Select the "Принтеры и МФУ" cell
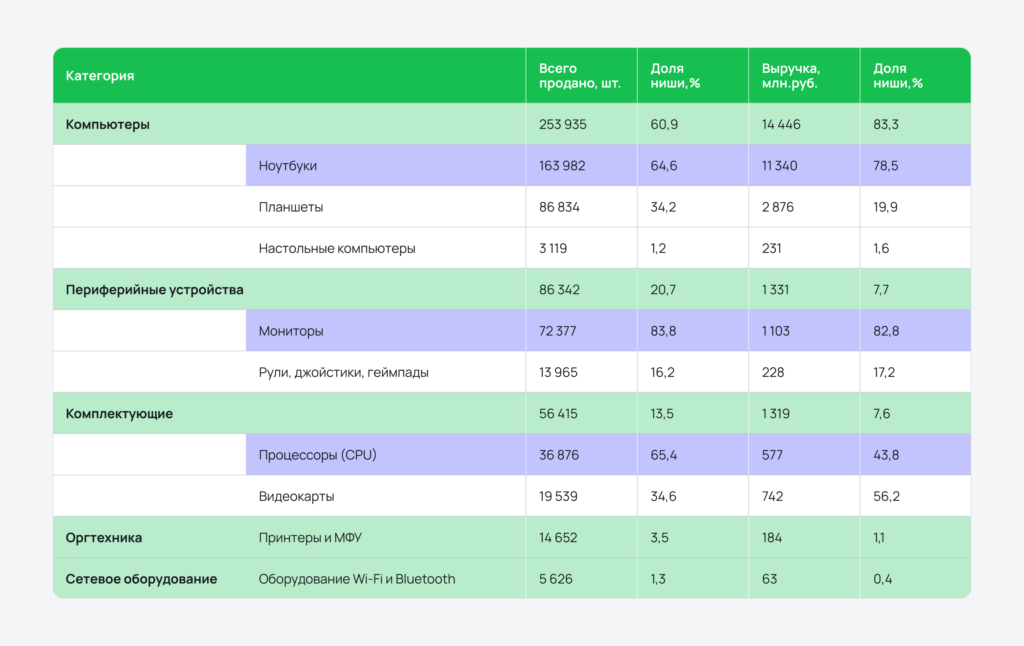Screen dimensions: 1024x646 [x=309, y=538]
